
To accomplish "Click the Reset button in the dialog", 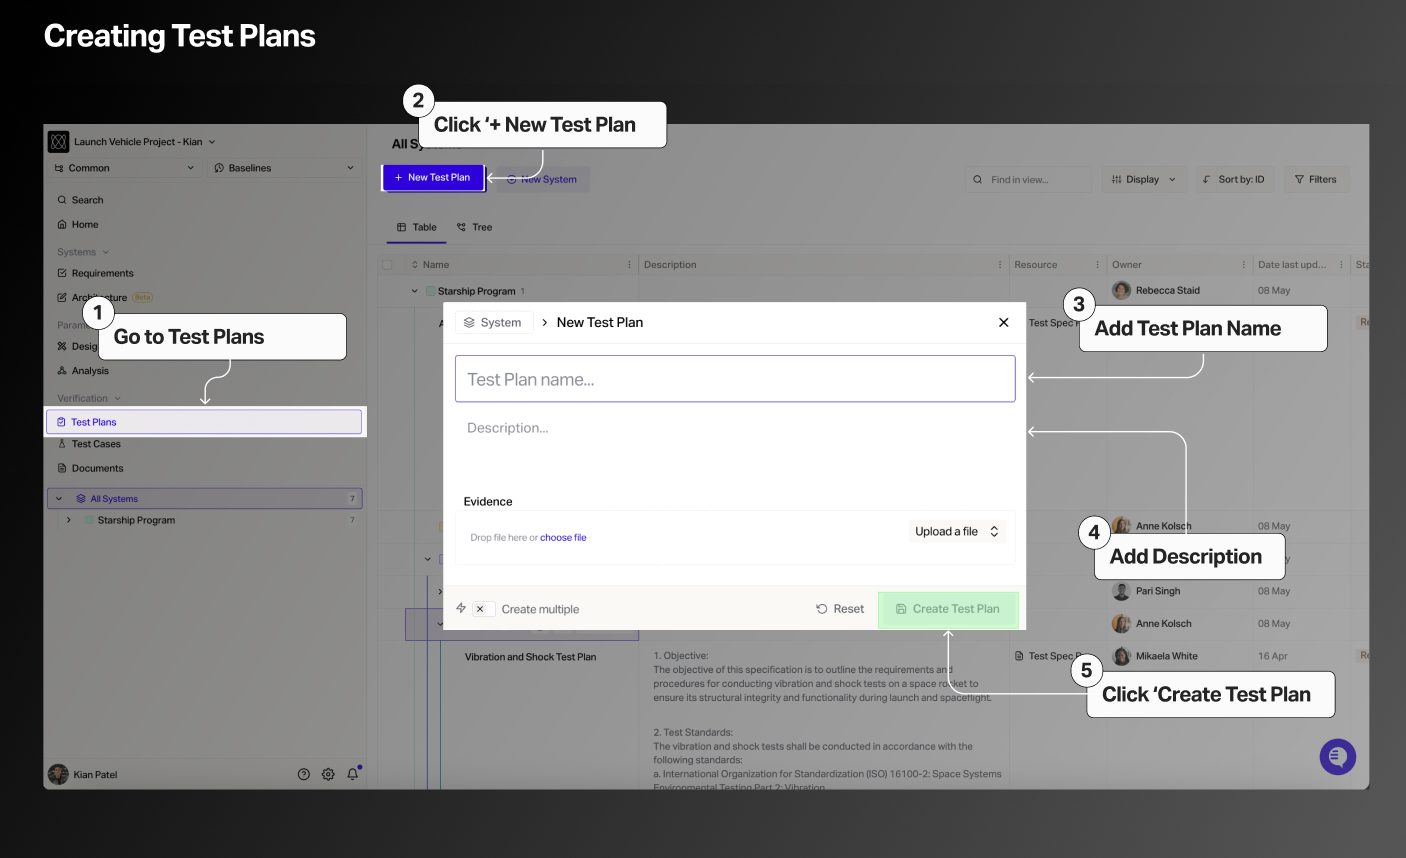I will [x=840, y=609].
